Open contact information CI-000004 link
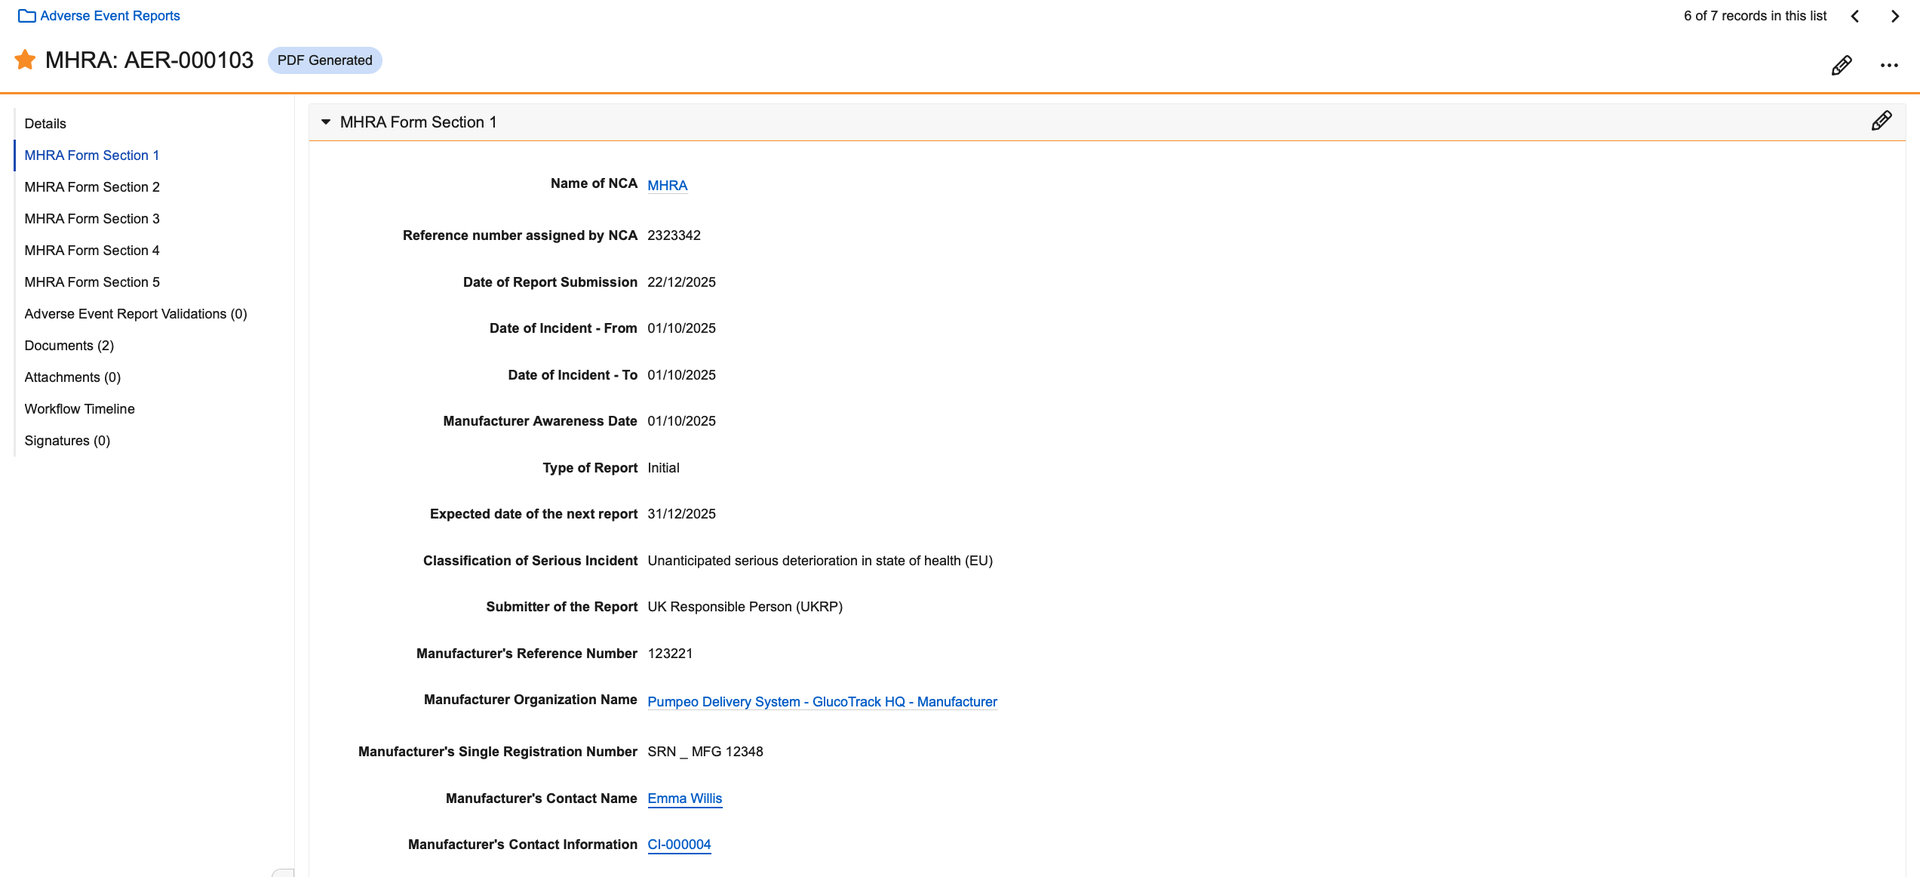This screenshot has width=1920, height=877. tap(679, 845)
